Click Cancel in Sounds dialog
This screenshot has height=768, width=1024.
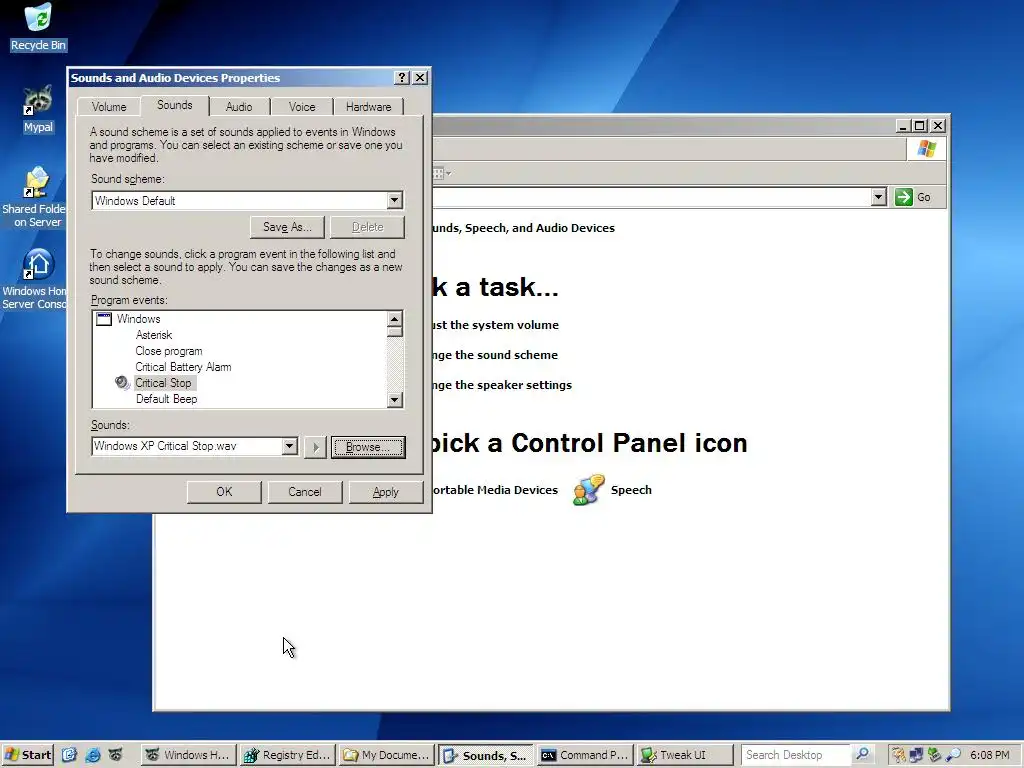[x=305, y=492]
